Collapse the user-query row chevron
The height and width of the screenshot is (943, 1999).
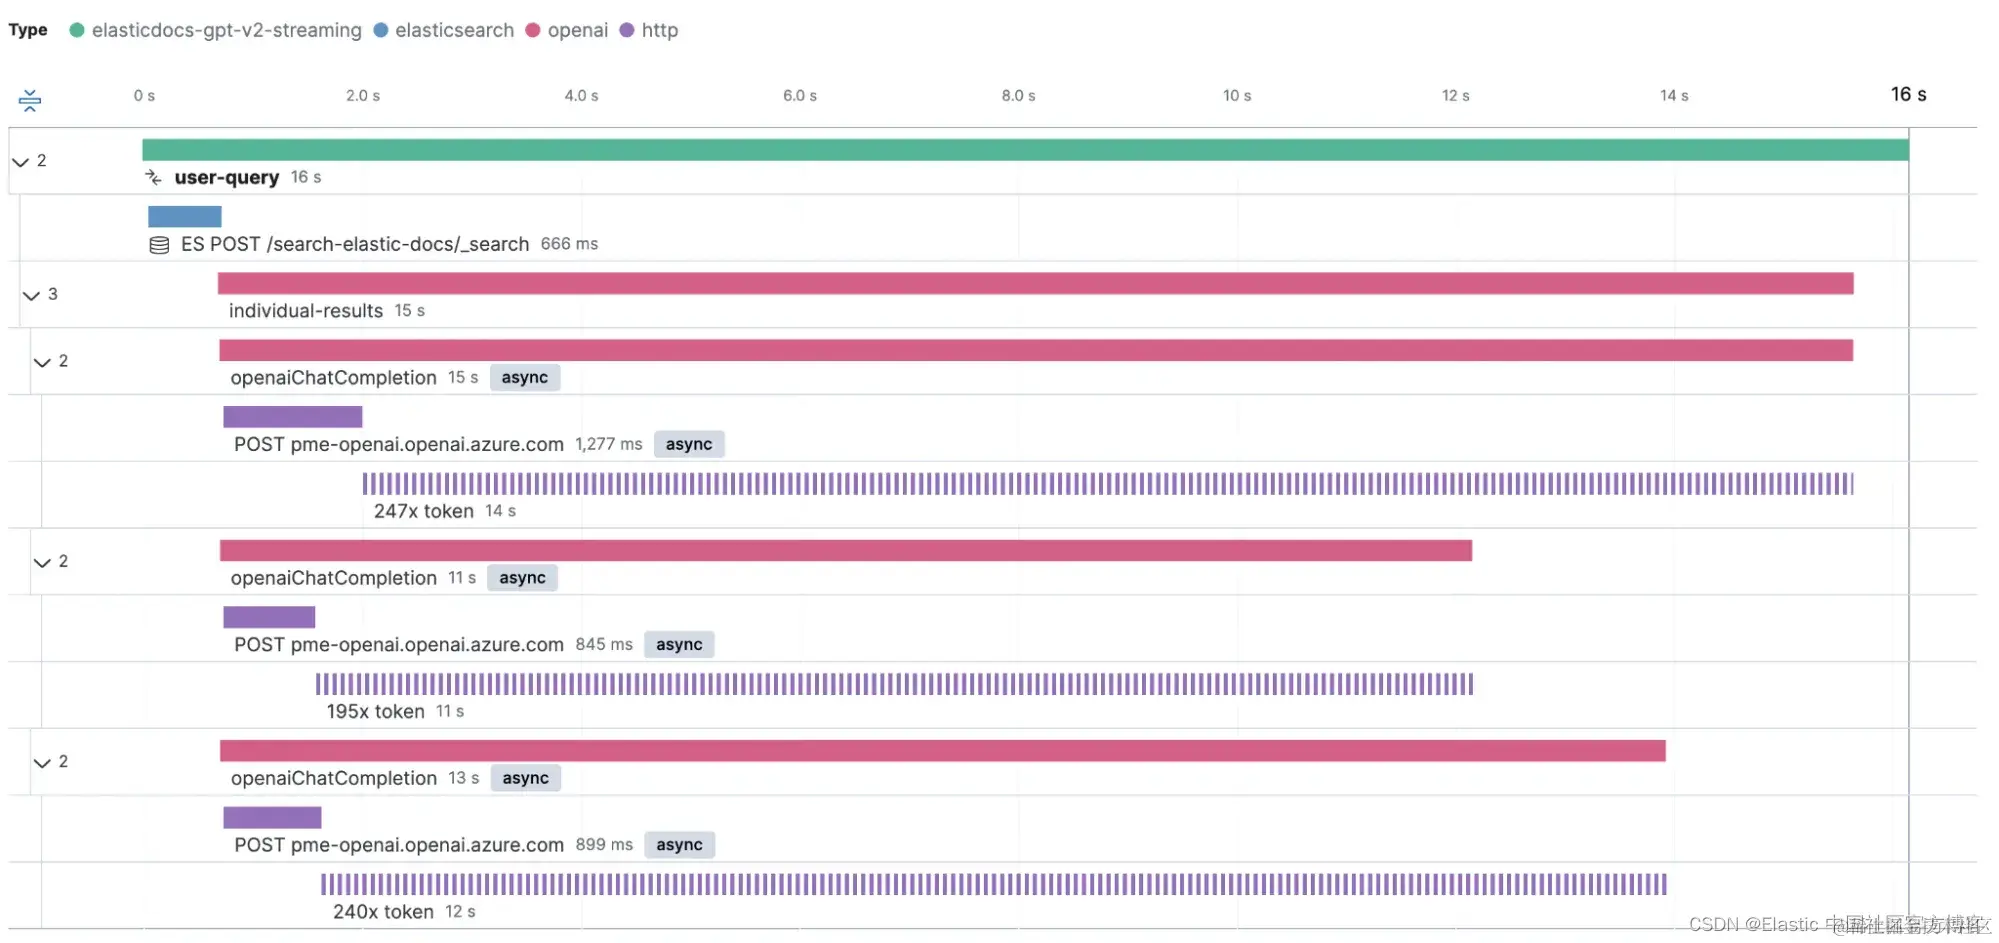[x=20, y=161]
